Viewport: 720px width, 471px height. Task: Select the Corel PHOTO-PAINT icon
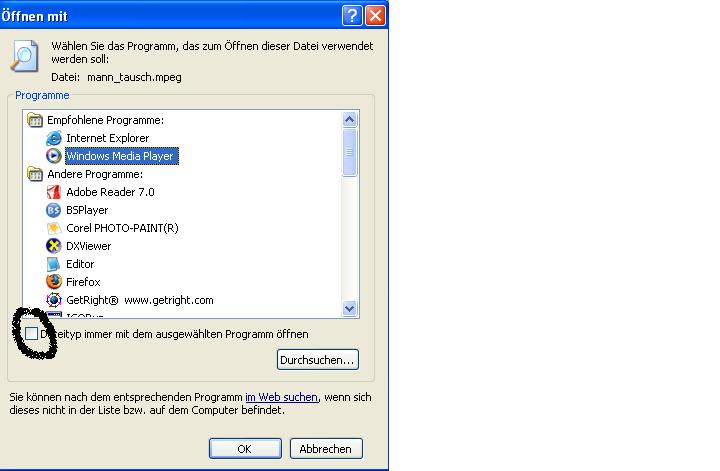pyautogui.click(x=54, y=228)
